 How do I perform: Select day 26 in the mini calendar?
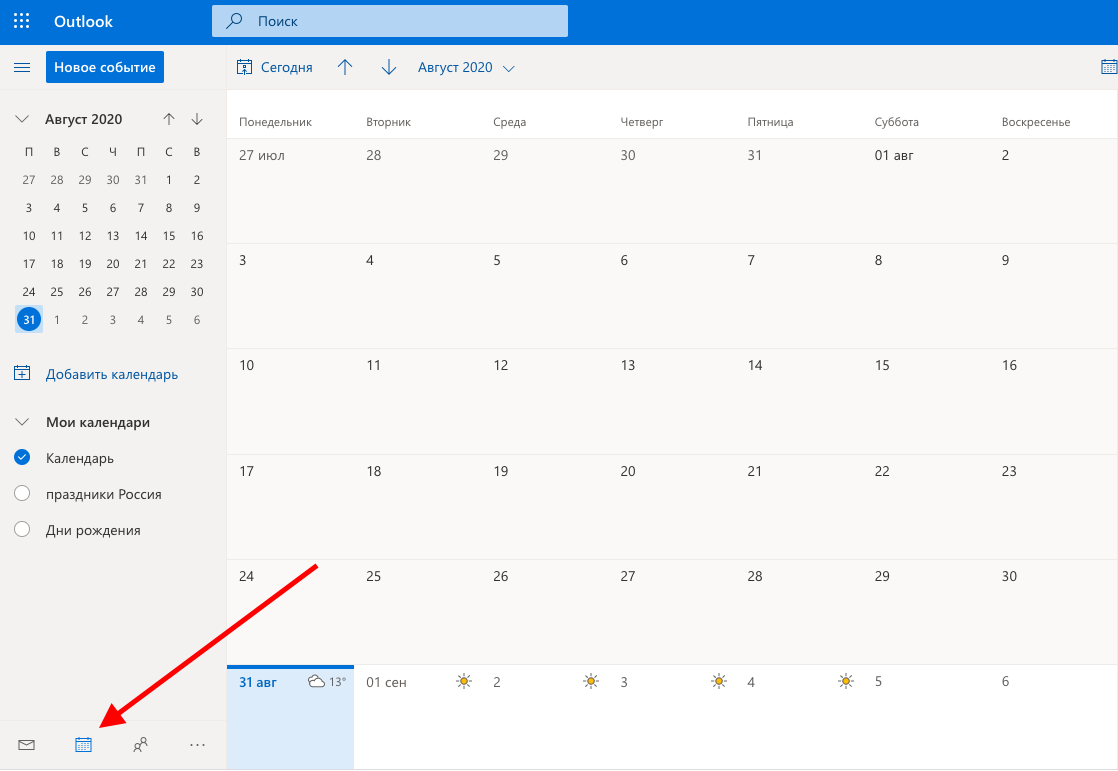[x=85, y=292]
